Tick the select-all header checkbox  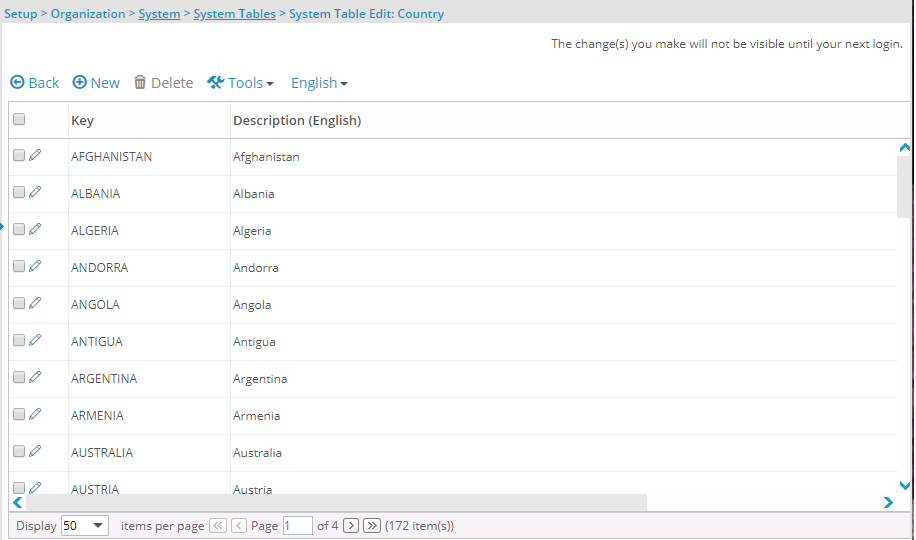pos(19,119)
